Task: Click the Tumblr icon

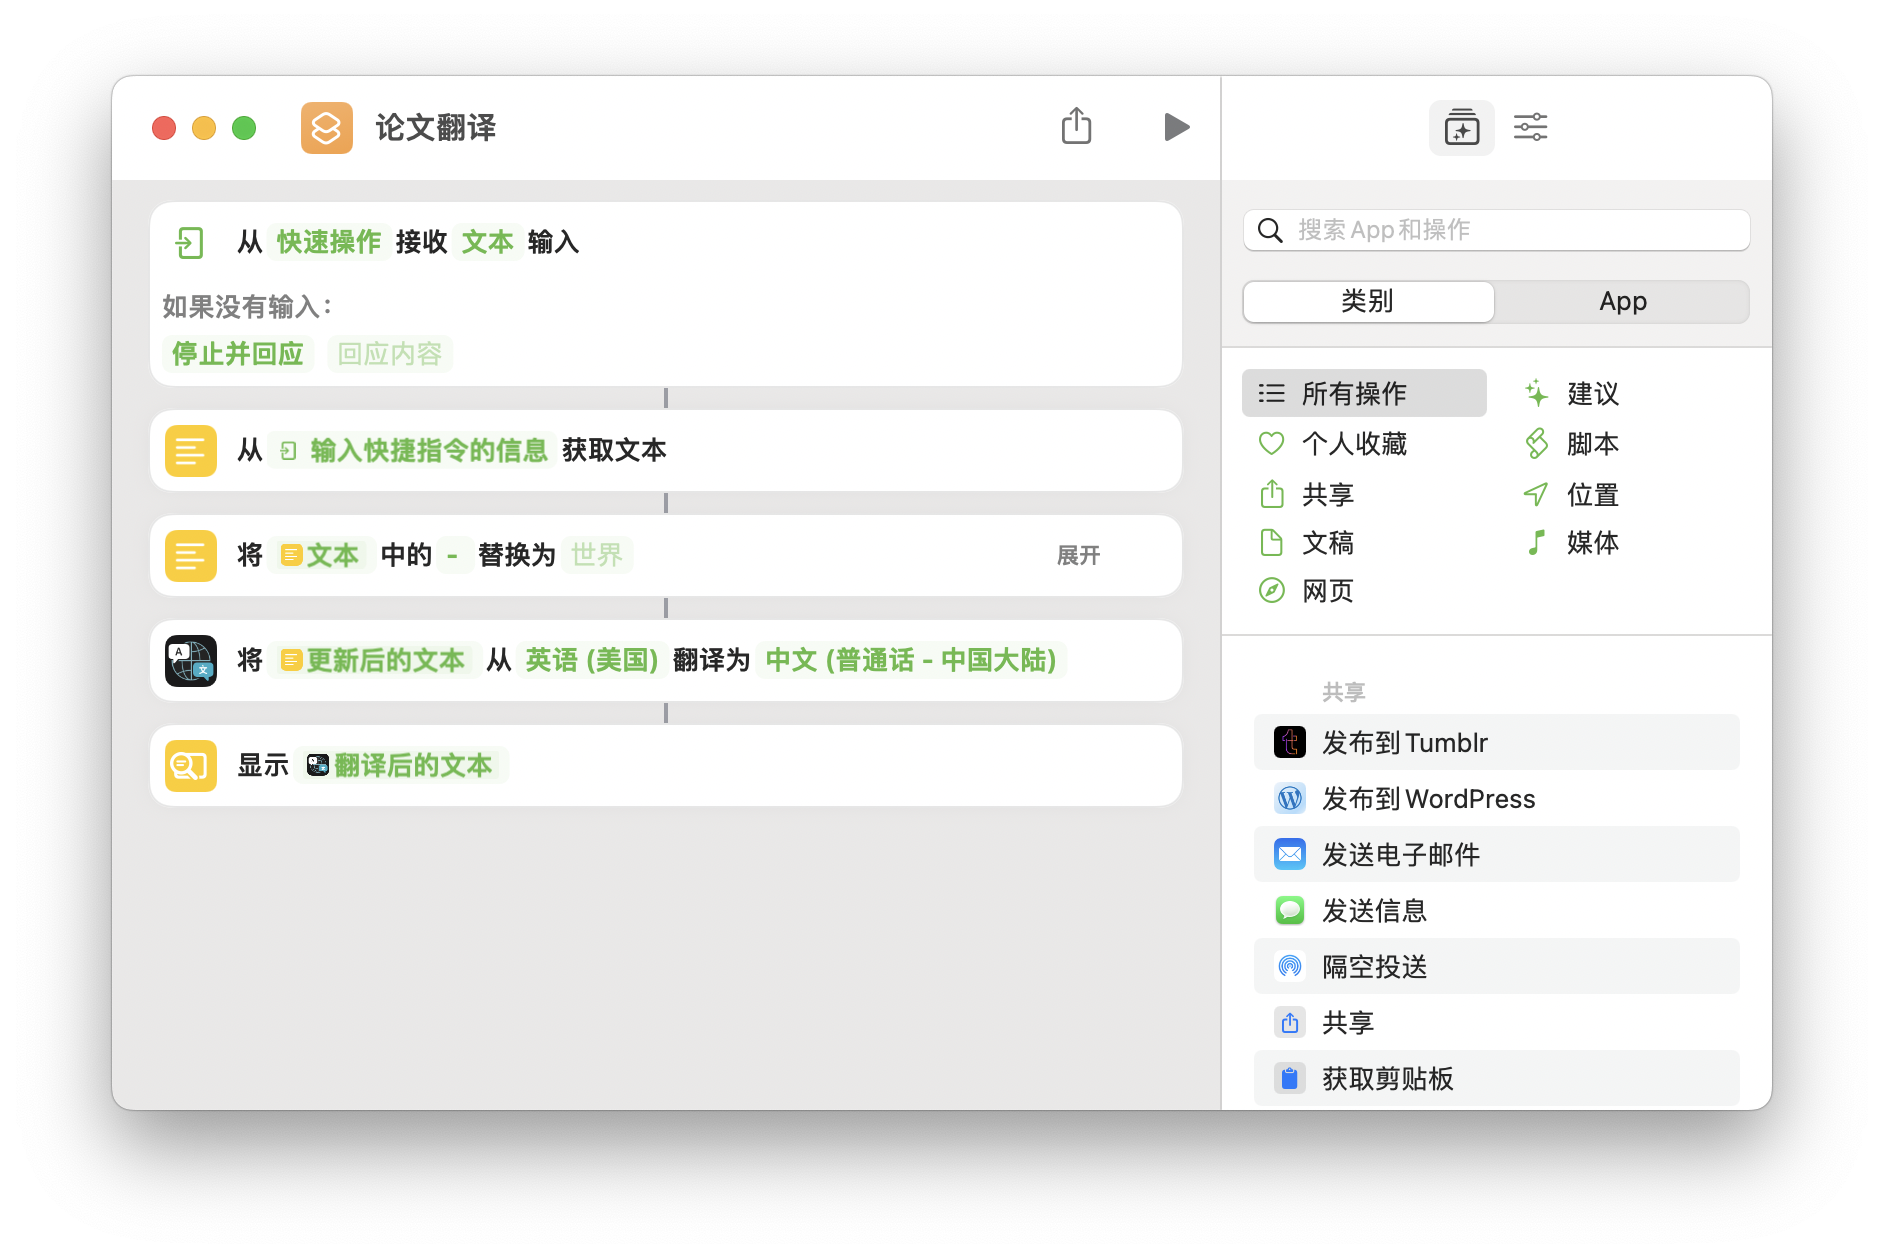Action: [1290, 742]
